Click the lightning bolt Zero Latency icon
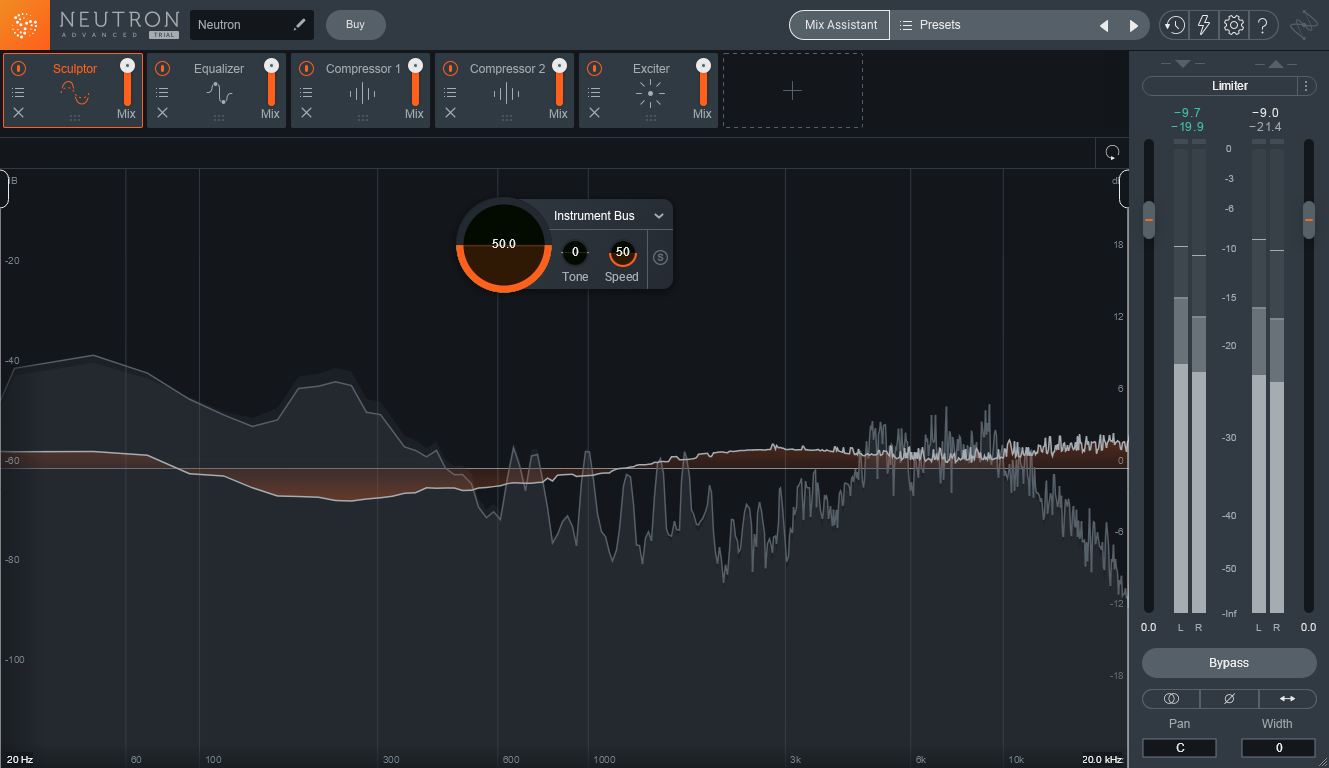 click(1204, 25)
